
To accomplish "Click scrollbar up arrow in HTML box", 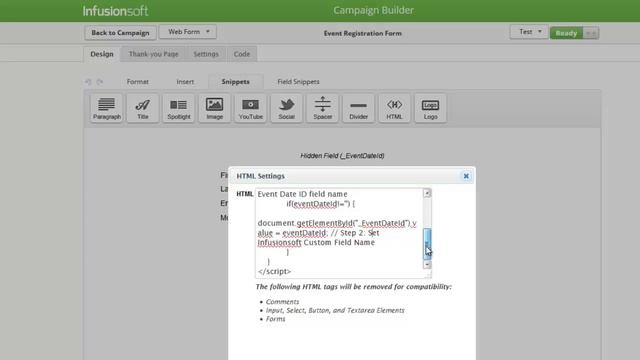I will 427,193.
